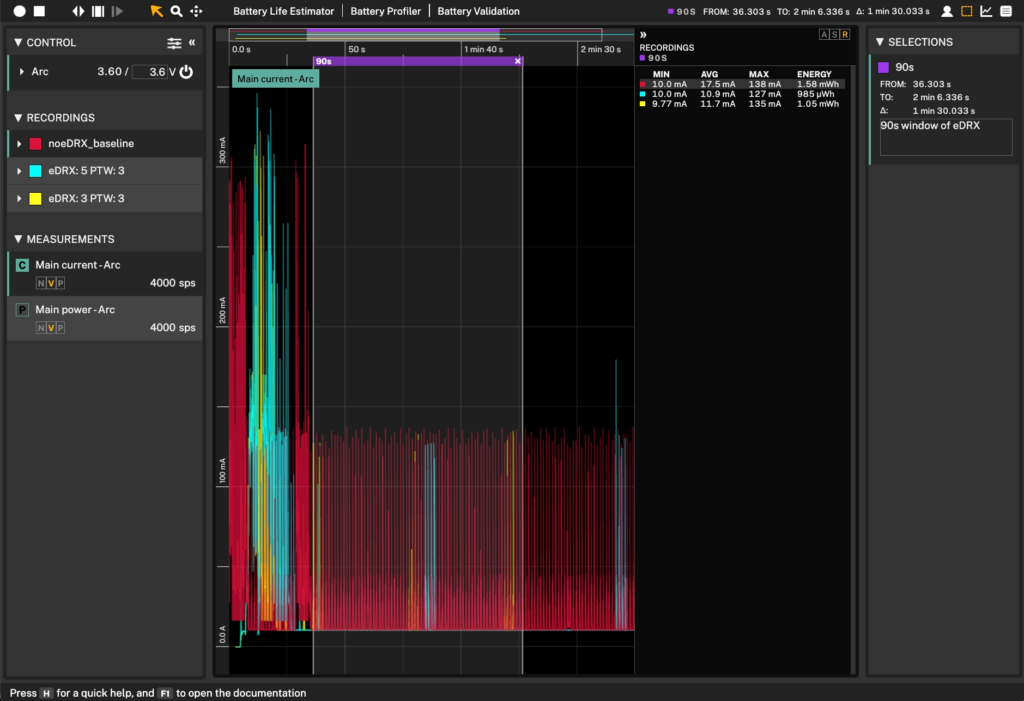
Task: Open the Battery Validation tab
Action: 478,11
